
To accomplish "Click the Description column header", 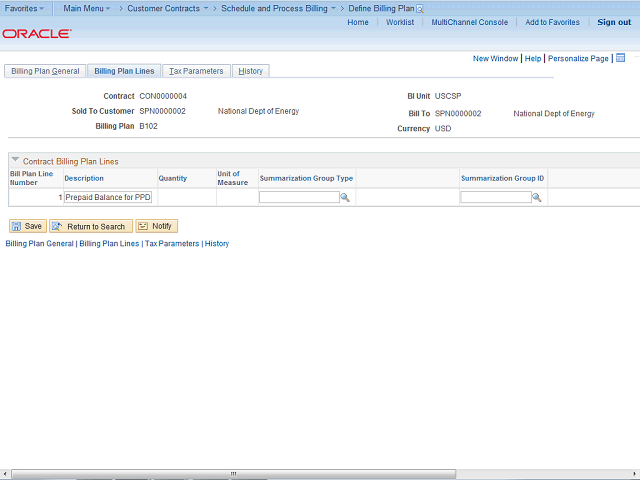I will point(84,178).
